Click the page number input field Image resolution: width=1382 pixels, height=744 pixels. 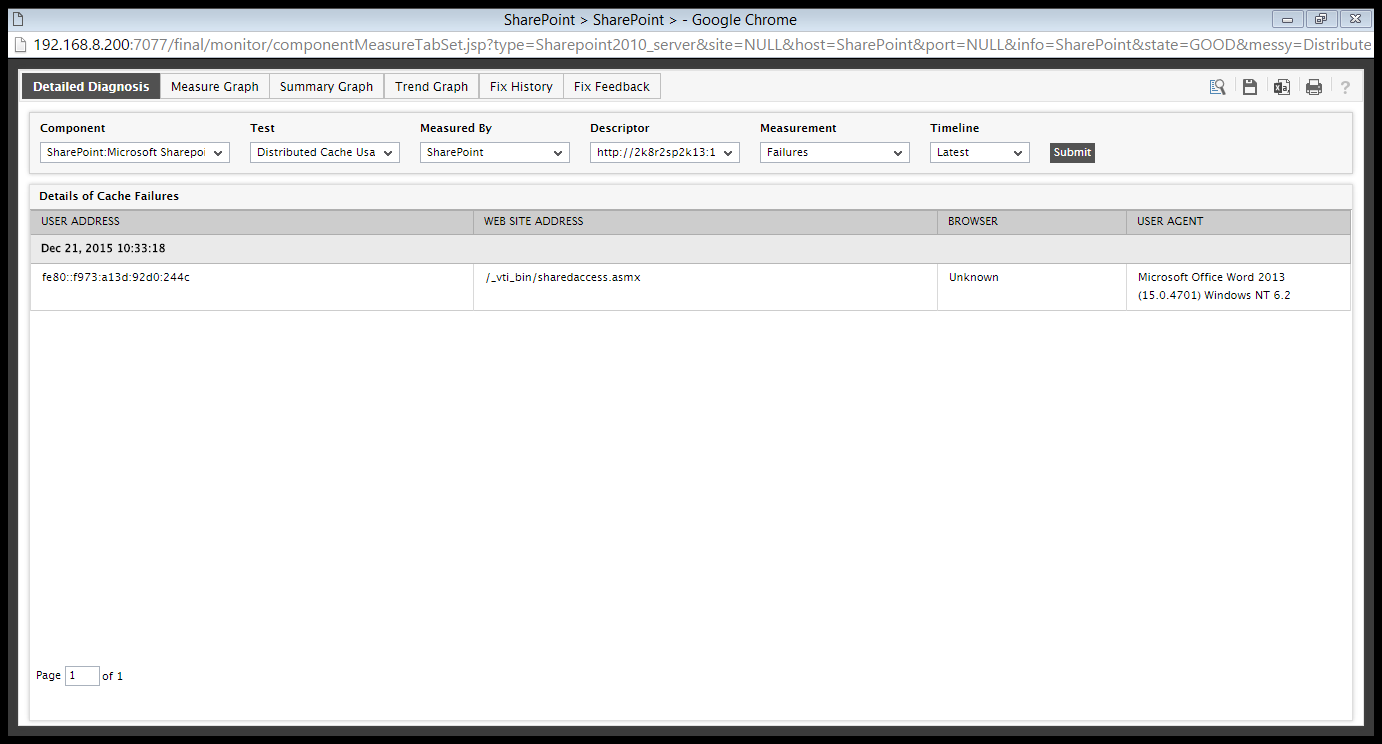(x=82, y=676)
